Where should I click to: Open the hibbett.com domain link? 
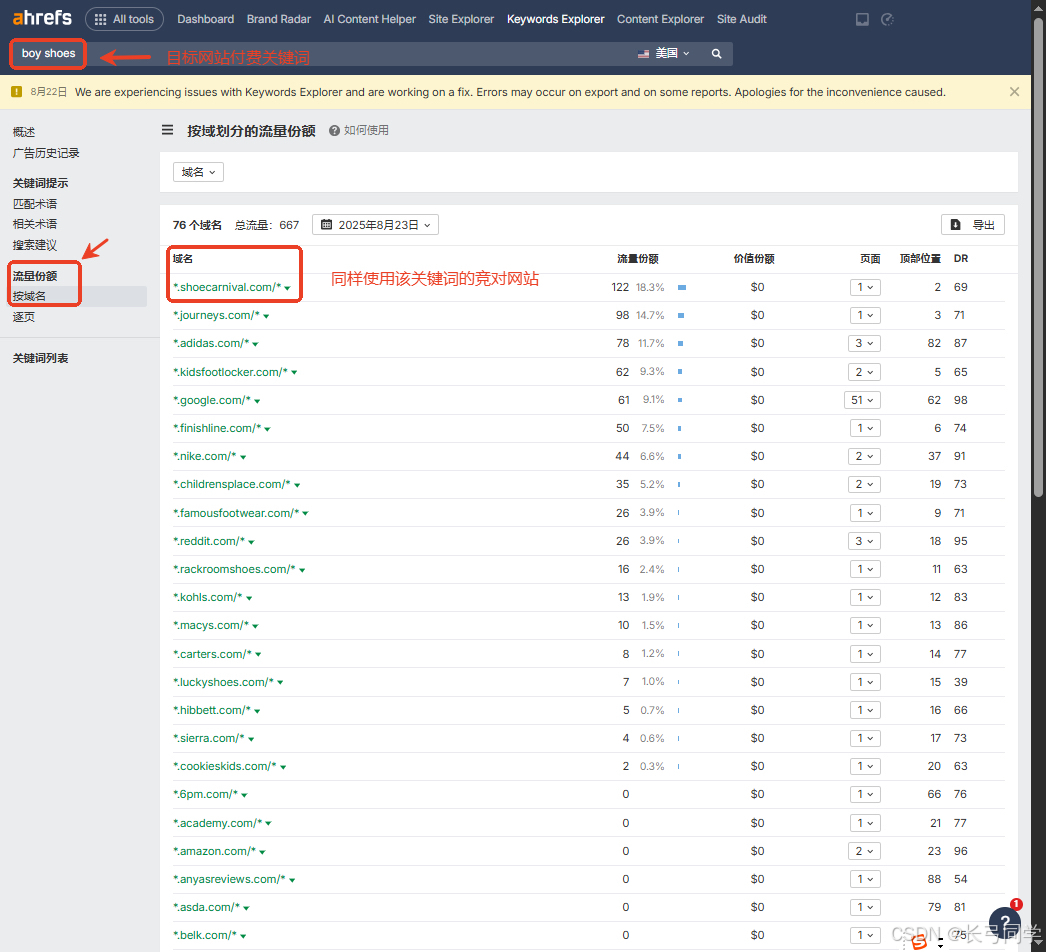point(211,710)
